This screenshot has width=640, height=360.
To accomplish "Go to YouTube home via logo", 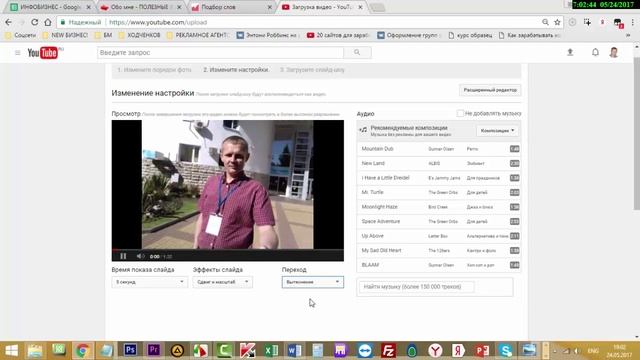I will (x=44, y=53).
